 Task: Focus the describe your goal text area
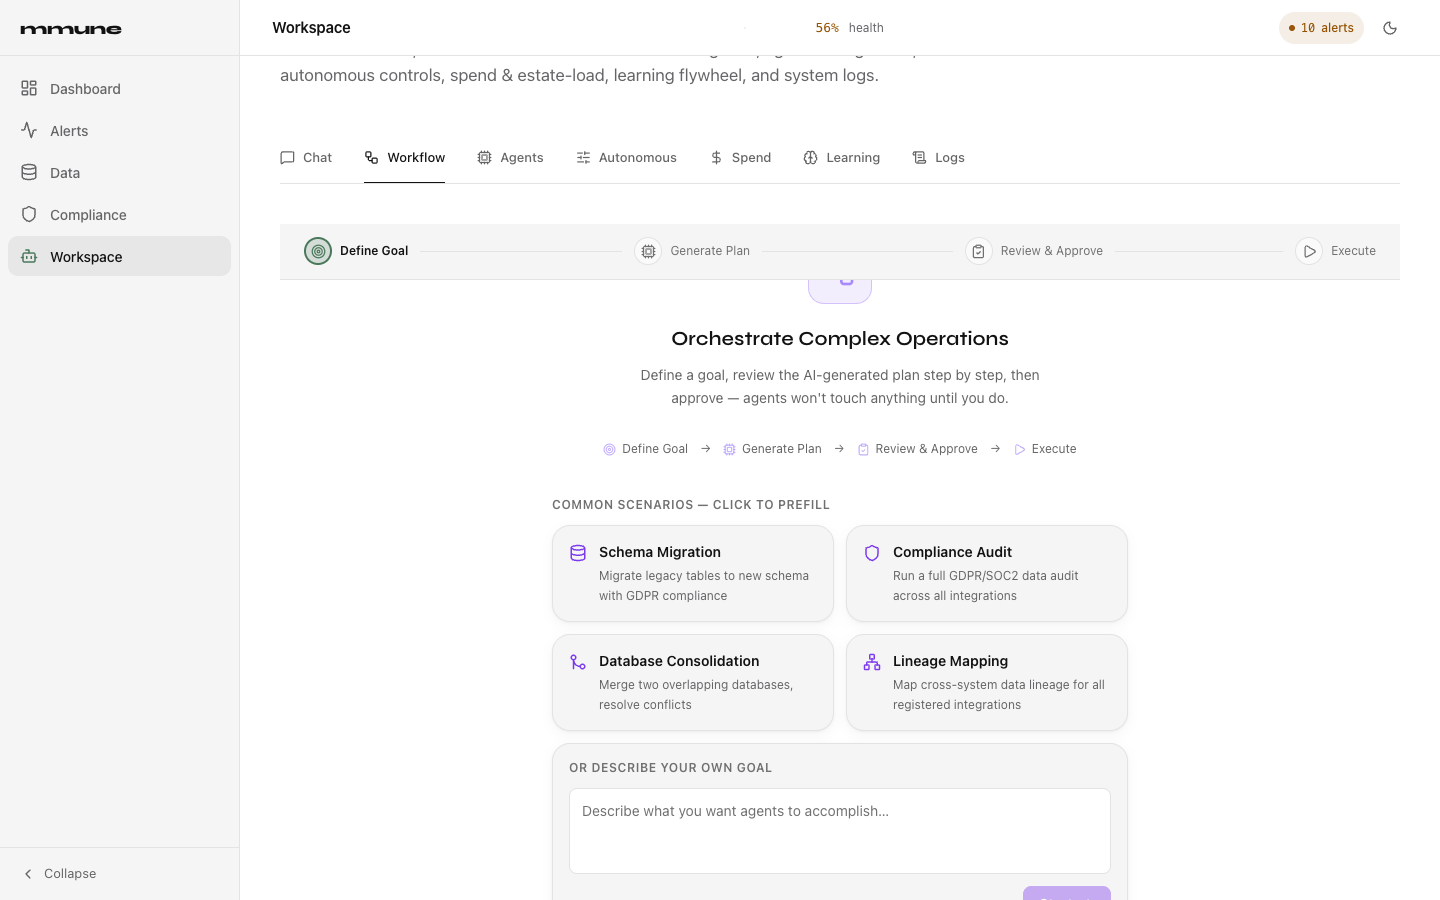pos(840,831)
